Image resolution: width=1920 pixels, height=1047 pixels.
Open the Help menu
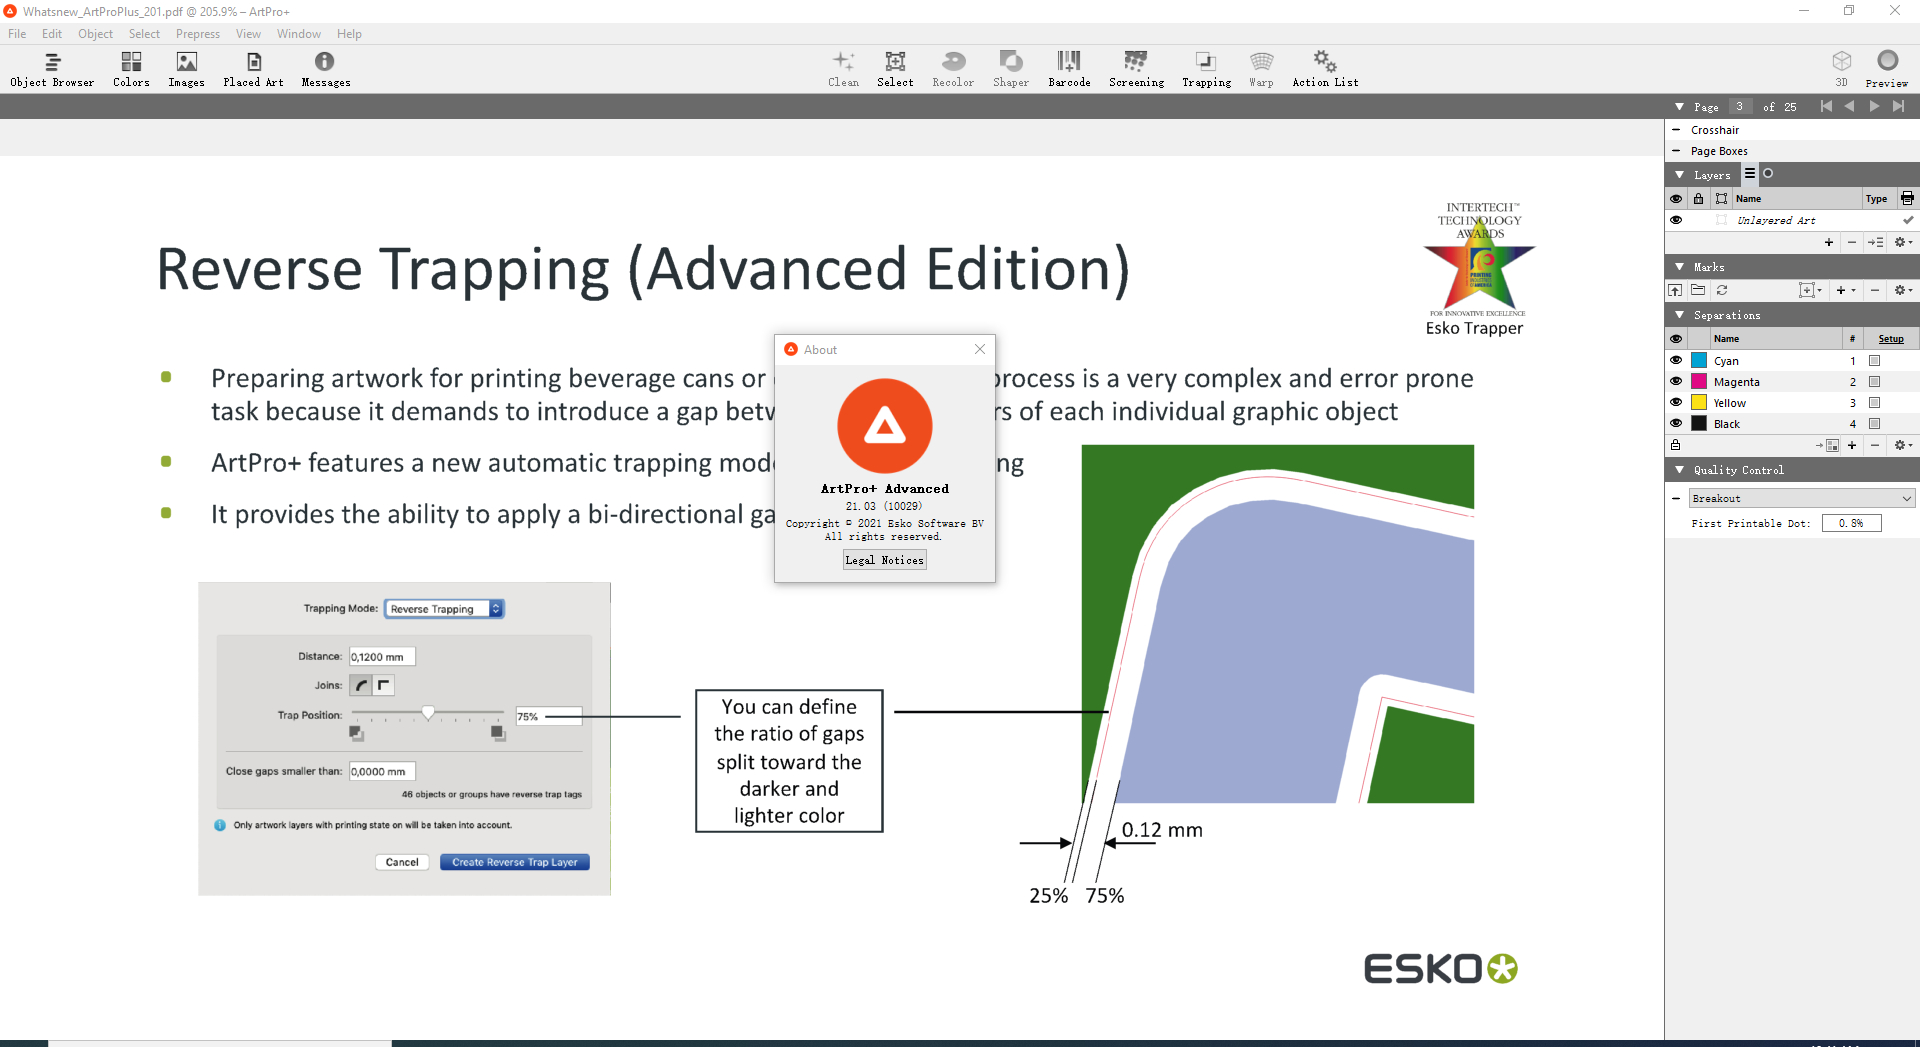pos(349,34)
